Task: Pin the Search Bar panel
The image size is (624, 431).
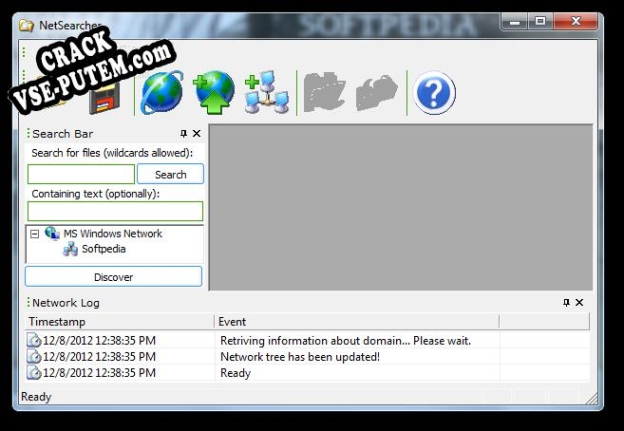Action: coord(183,134)
